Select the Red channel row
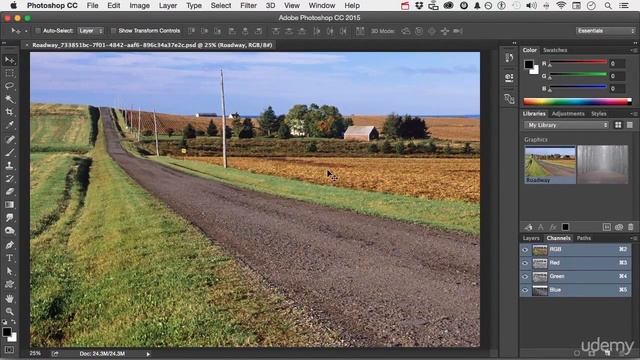 tap(576, 263)
